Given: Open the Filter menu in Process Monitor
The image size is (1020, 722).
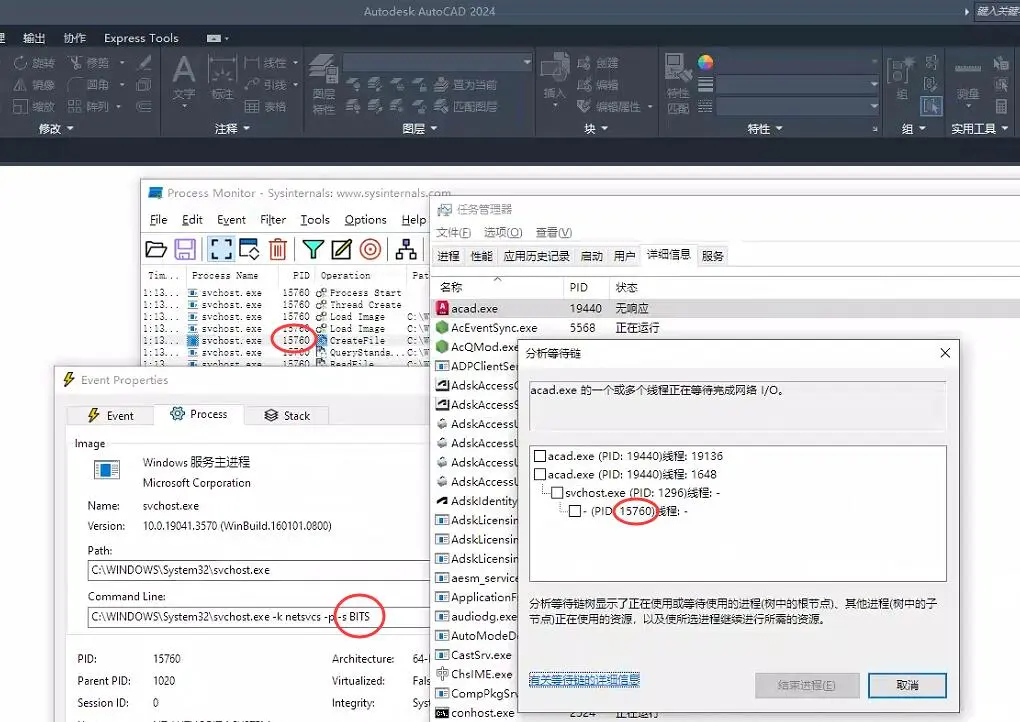Looking at the screenshot, I should pyautogui.click(x=273, y=220).
